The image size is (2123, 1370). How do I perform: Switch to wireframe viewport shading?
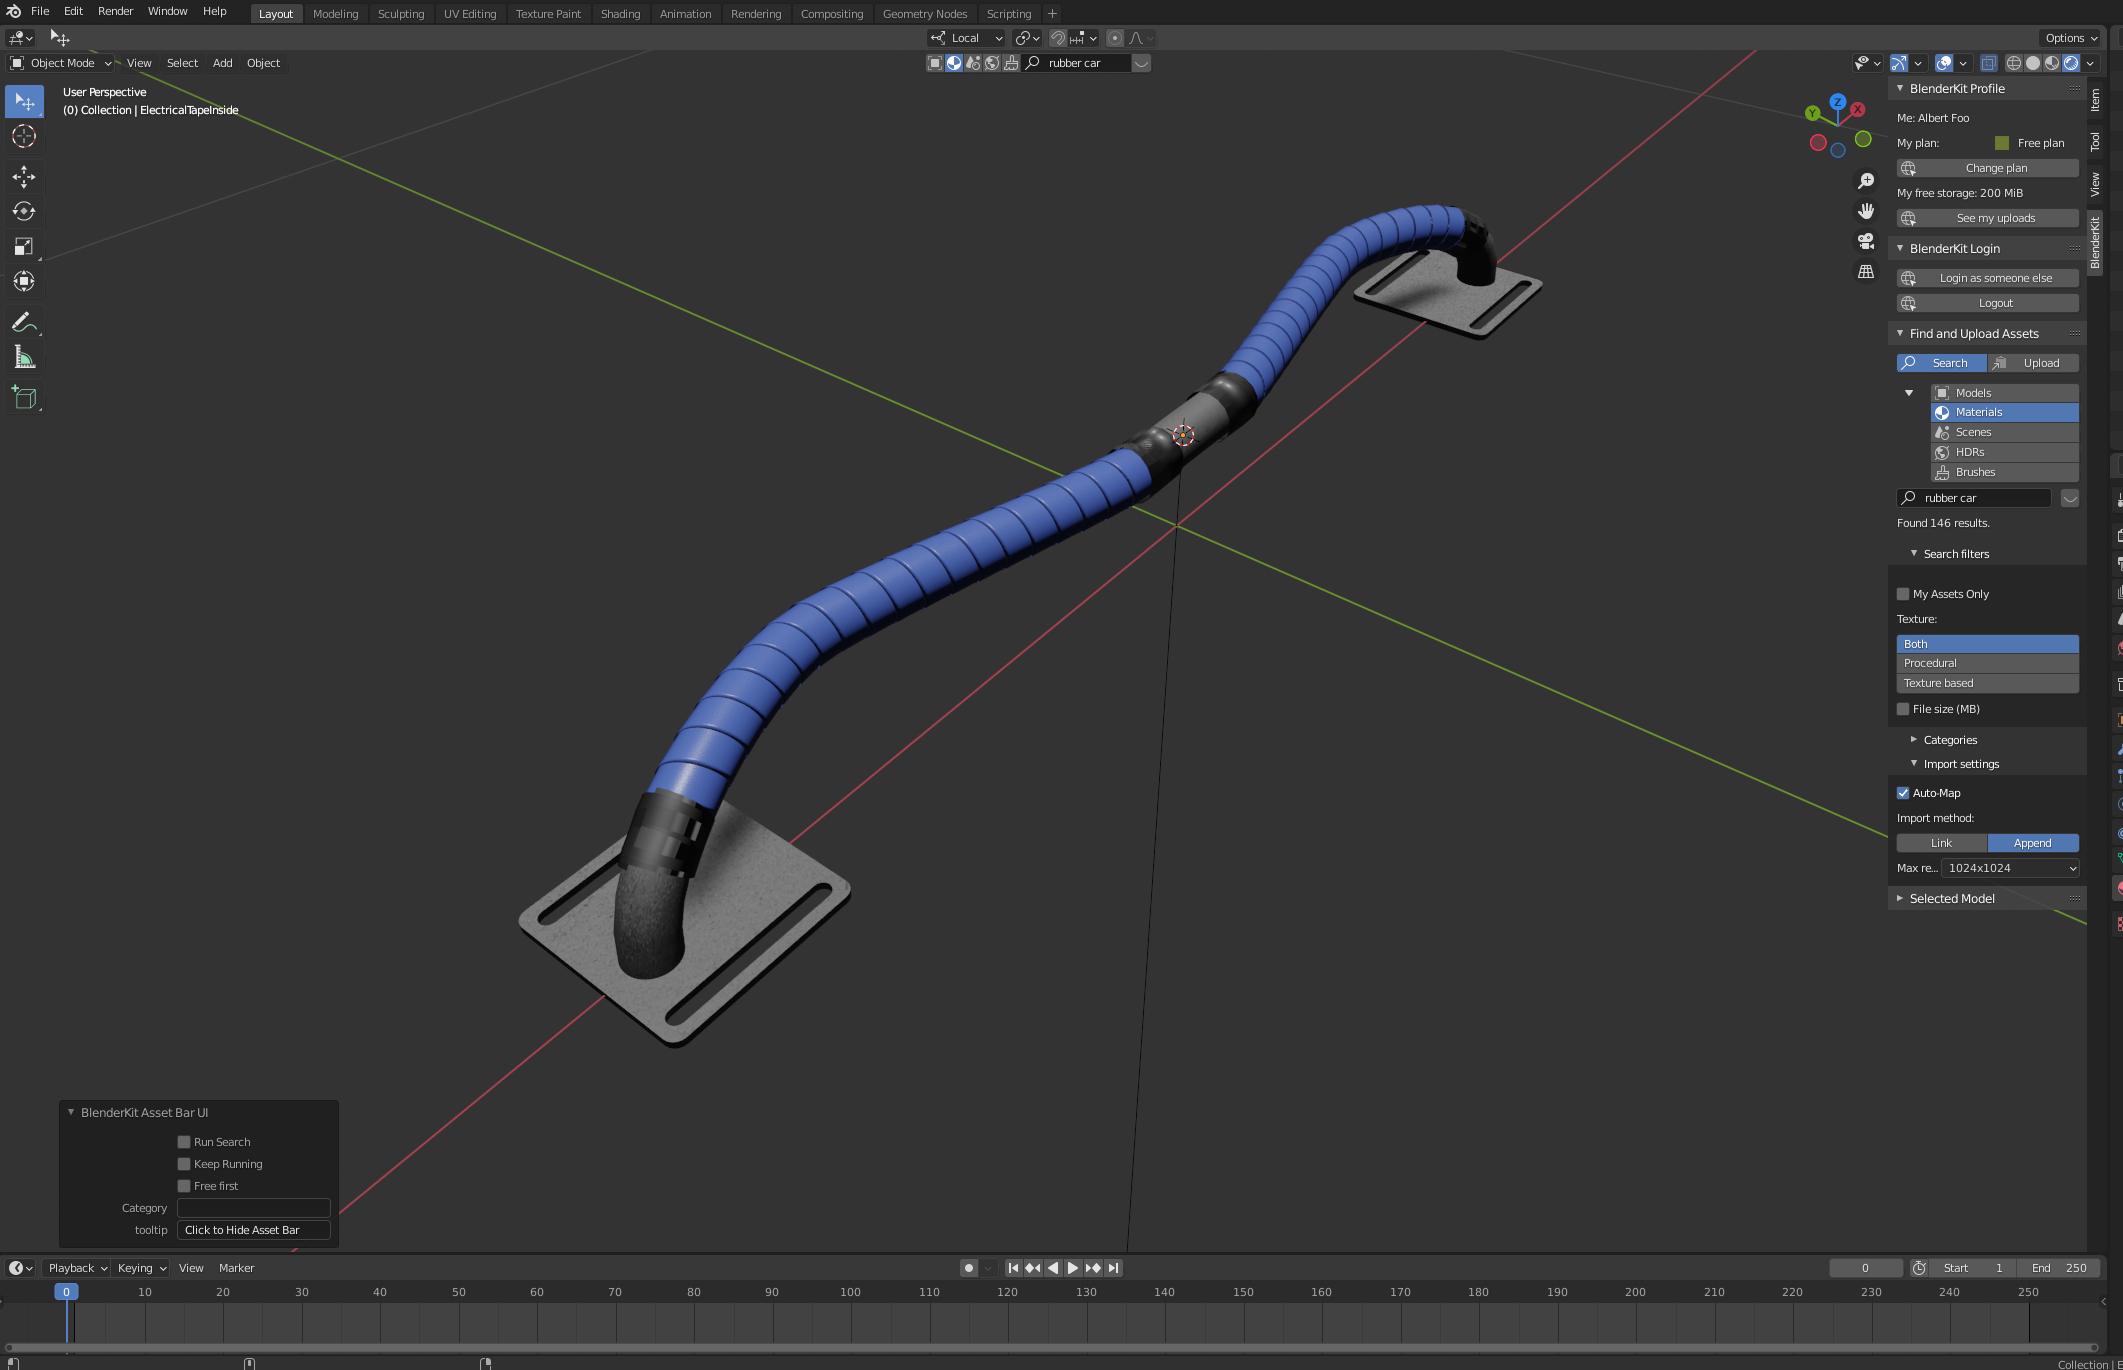coord(2014,63)
